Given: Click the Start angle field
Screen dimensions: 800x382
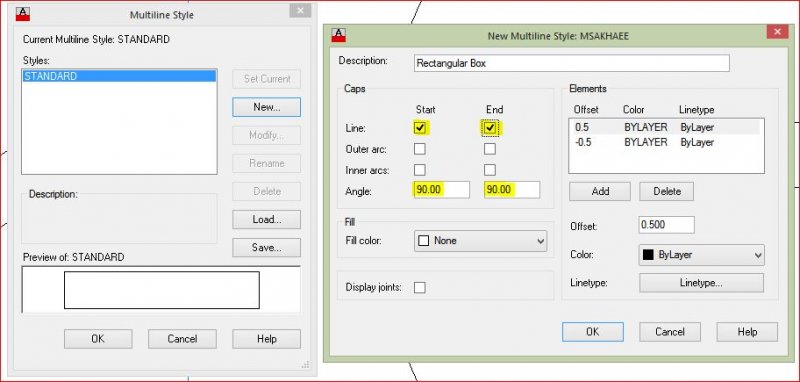Looking at the screenshot, I should click(442, 190).
